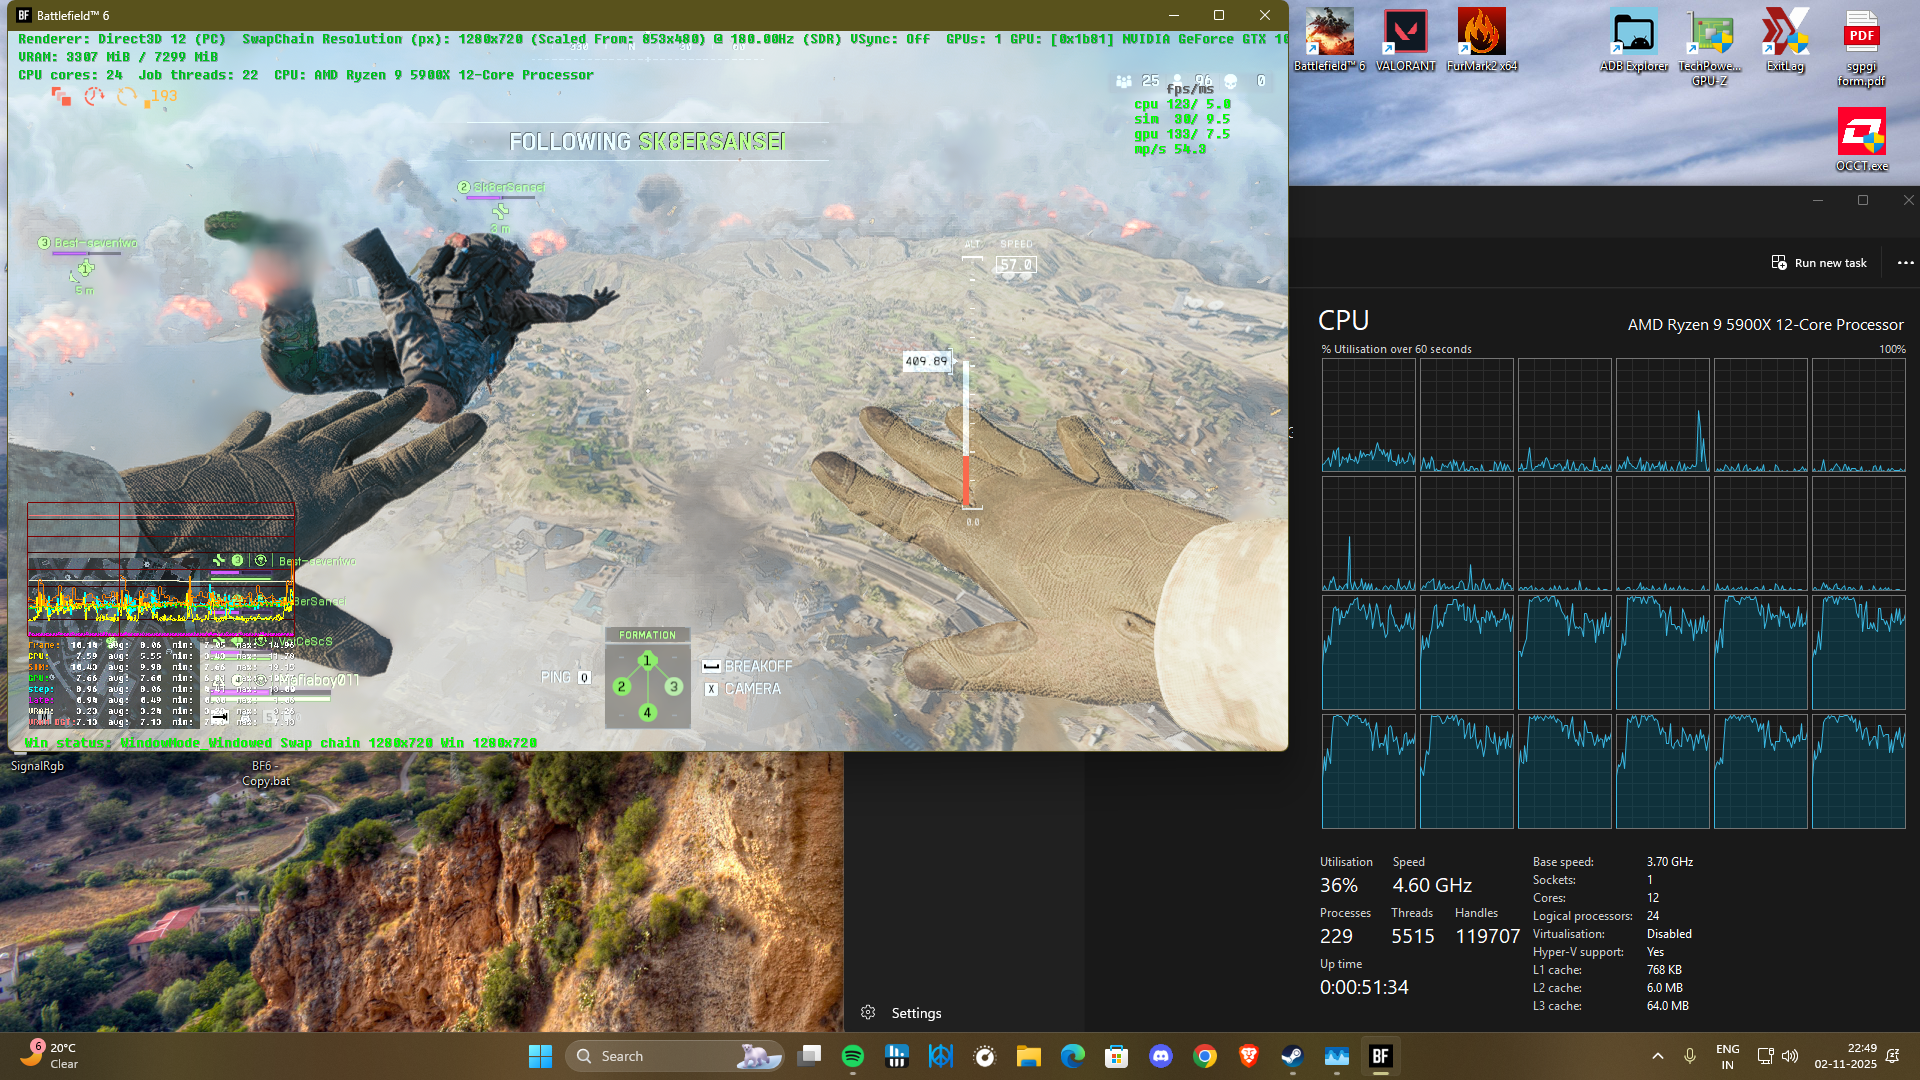Open TechPowerUp GPU-Z desktop icon
This screenshot has height=1080, width=1920.
point(1709,40)
